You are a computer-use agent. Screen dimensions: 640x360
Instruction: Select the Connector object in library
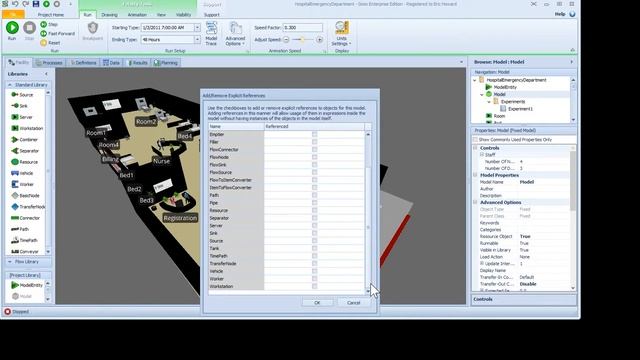pyautogui.click(x=26, y=218)
